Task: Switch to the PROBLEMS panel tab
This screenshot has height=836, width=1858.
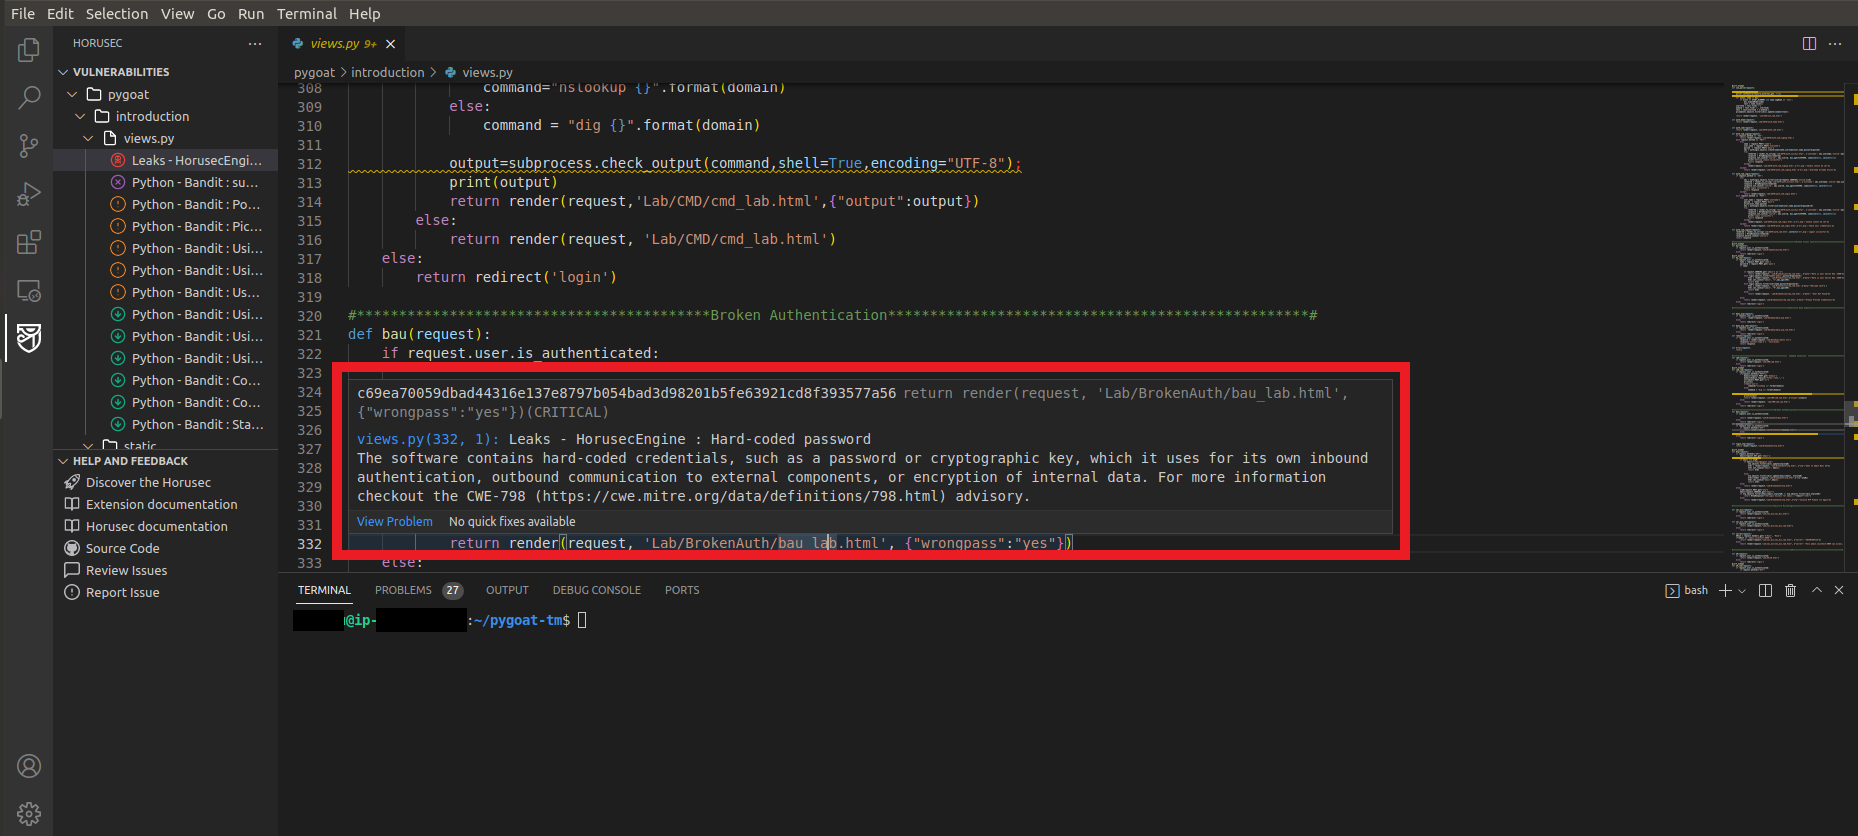Action: (x=418, y=590)
